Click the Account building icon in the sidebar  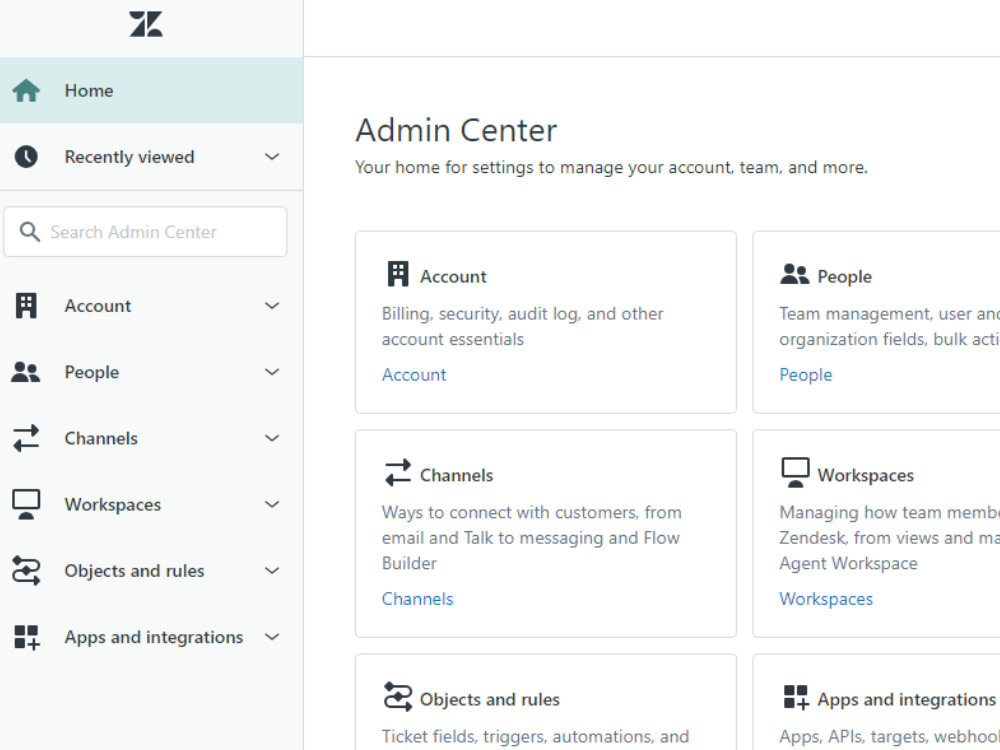[x=25, y=305]
